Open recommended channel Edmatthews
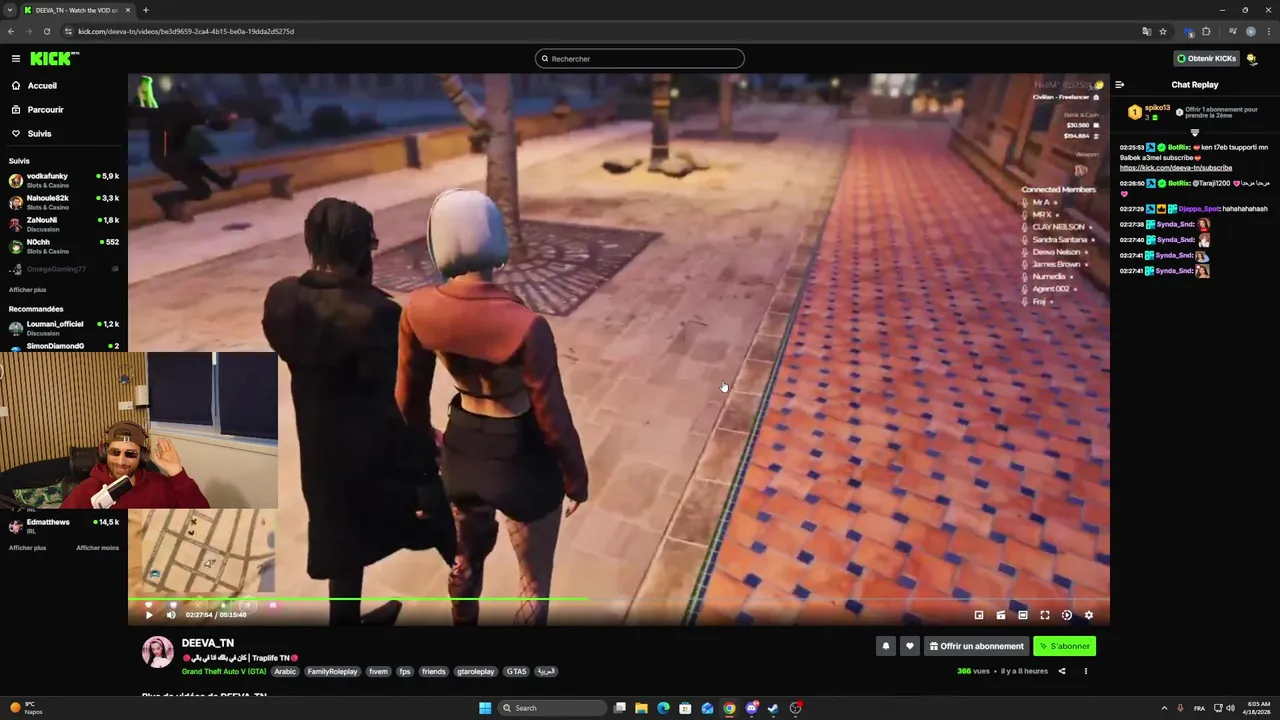Image resolution: width=1280 pixels, height=720 pixels. (x=64, y=526)
